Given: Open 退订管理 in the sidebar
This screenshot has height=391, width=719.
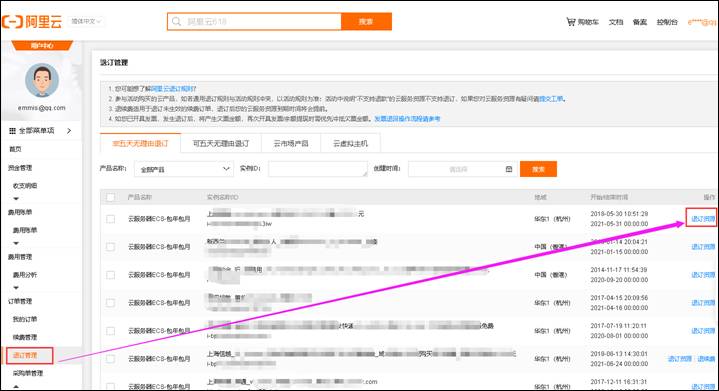Looking at the screenshot, I should 25,355.
